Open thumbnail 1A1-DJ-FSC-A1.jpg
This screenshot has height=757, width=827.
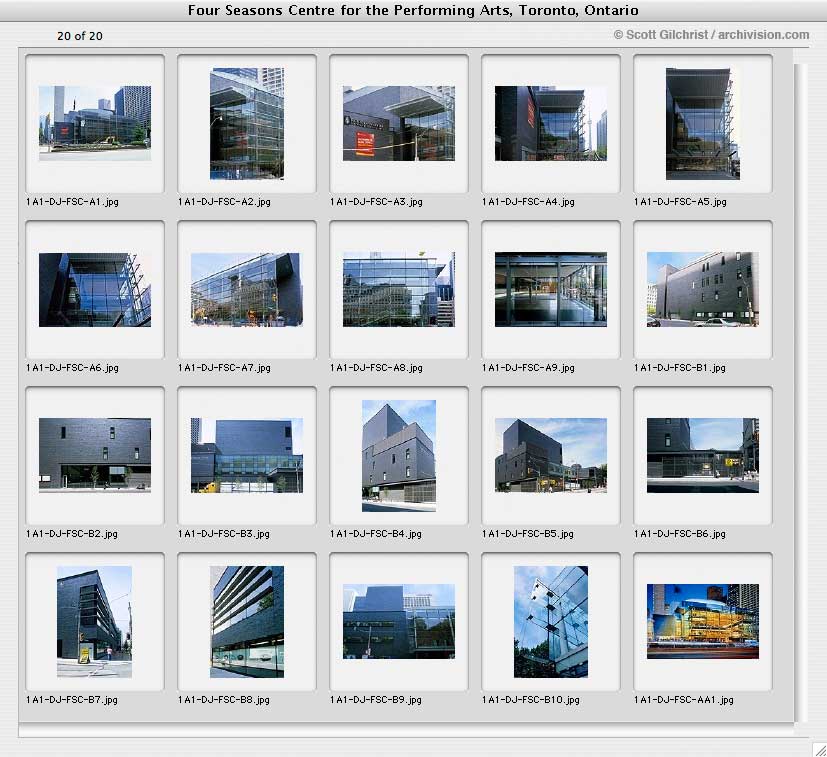(95, 123)
